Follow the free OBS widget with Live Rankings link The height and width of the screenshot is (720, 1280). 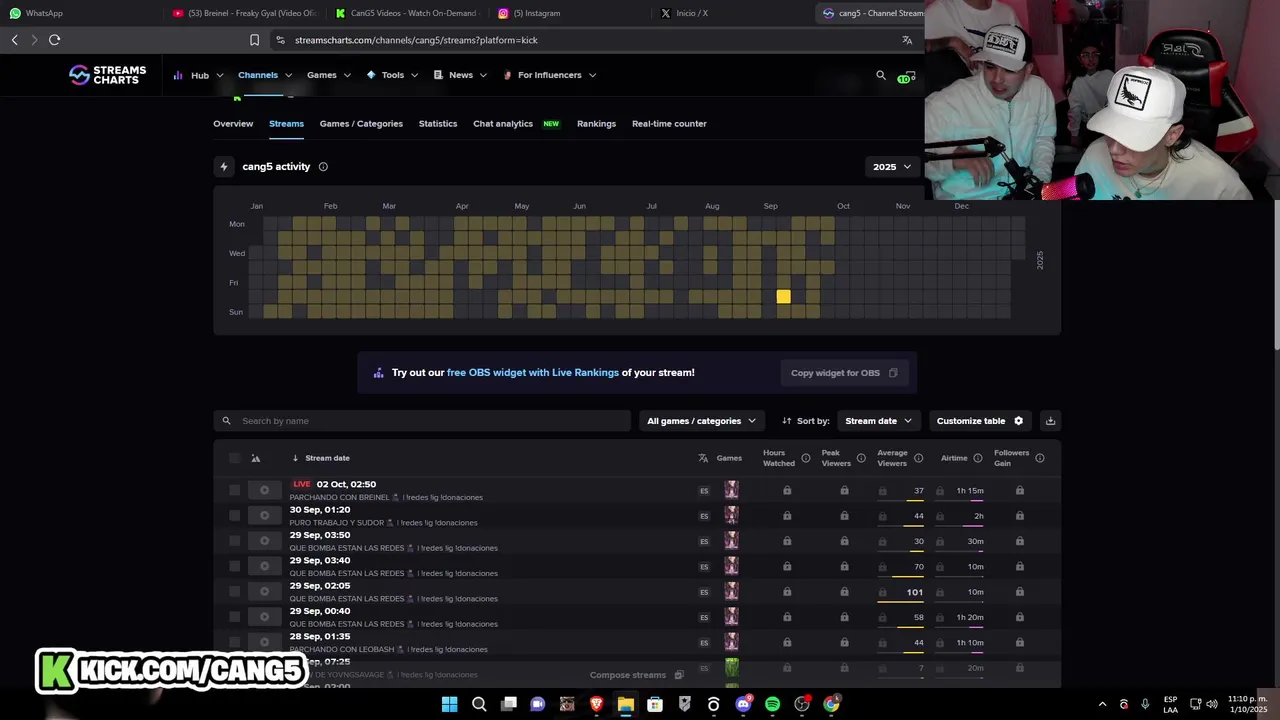pos(533,373)
